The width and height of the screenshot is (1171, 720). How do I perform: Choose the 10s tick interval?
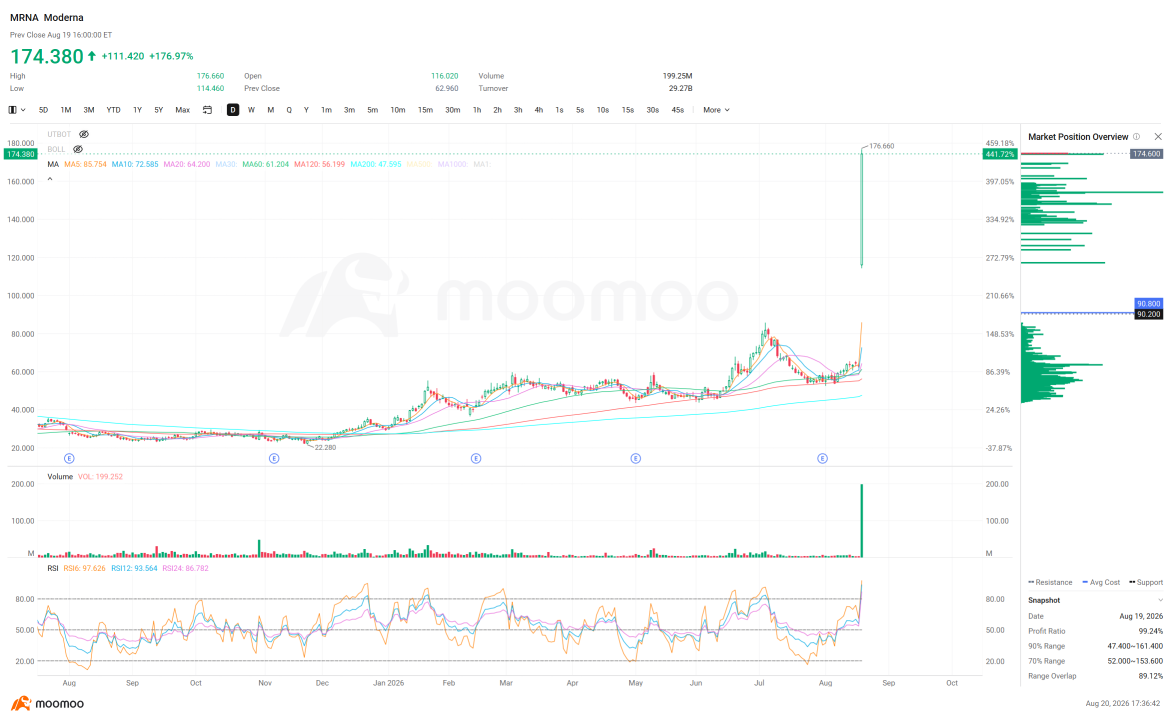point(603,110)
